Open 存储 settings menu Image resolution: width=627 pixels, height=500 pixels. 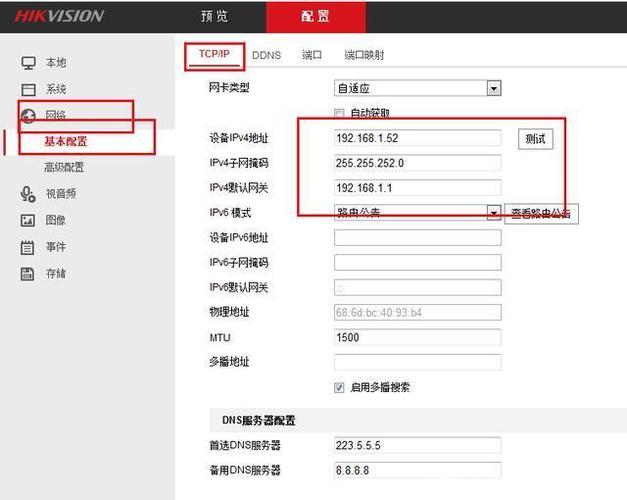56,274
